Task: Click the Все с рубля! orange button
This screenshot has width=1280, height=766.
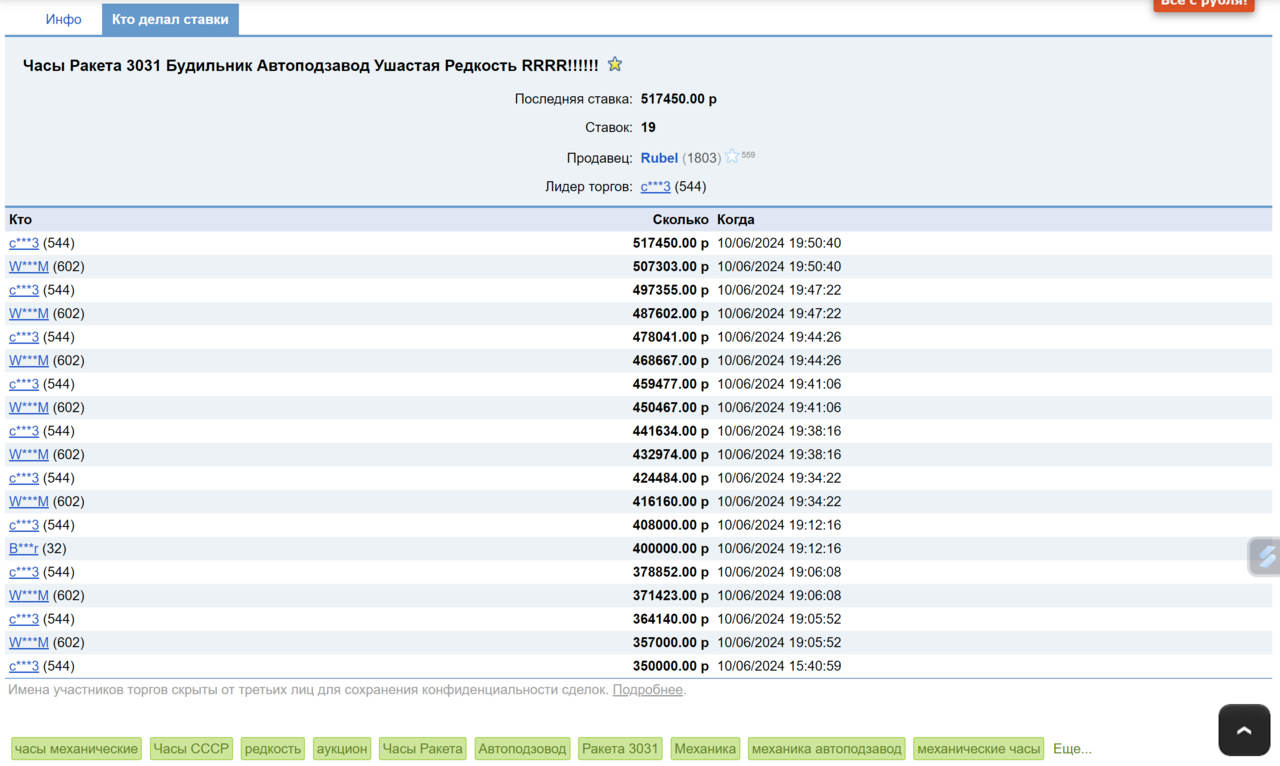Action: click(1204, 3)
